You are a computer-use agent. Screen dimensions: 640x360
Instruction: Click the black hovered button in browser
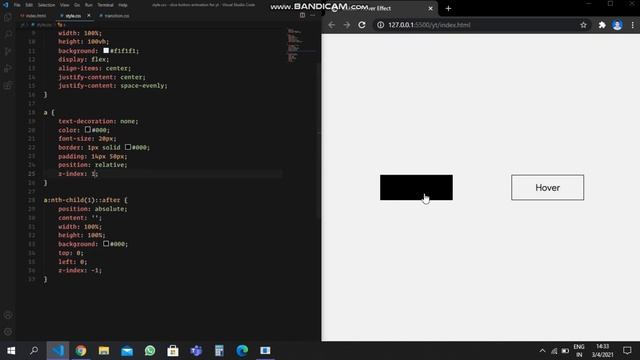point(416,187)
